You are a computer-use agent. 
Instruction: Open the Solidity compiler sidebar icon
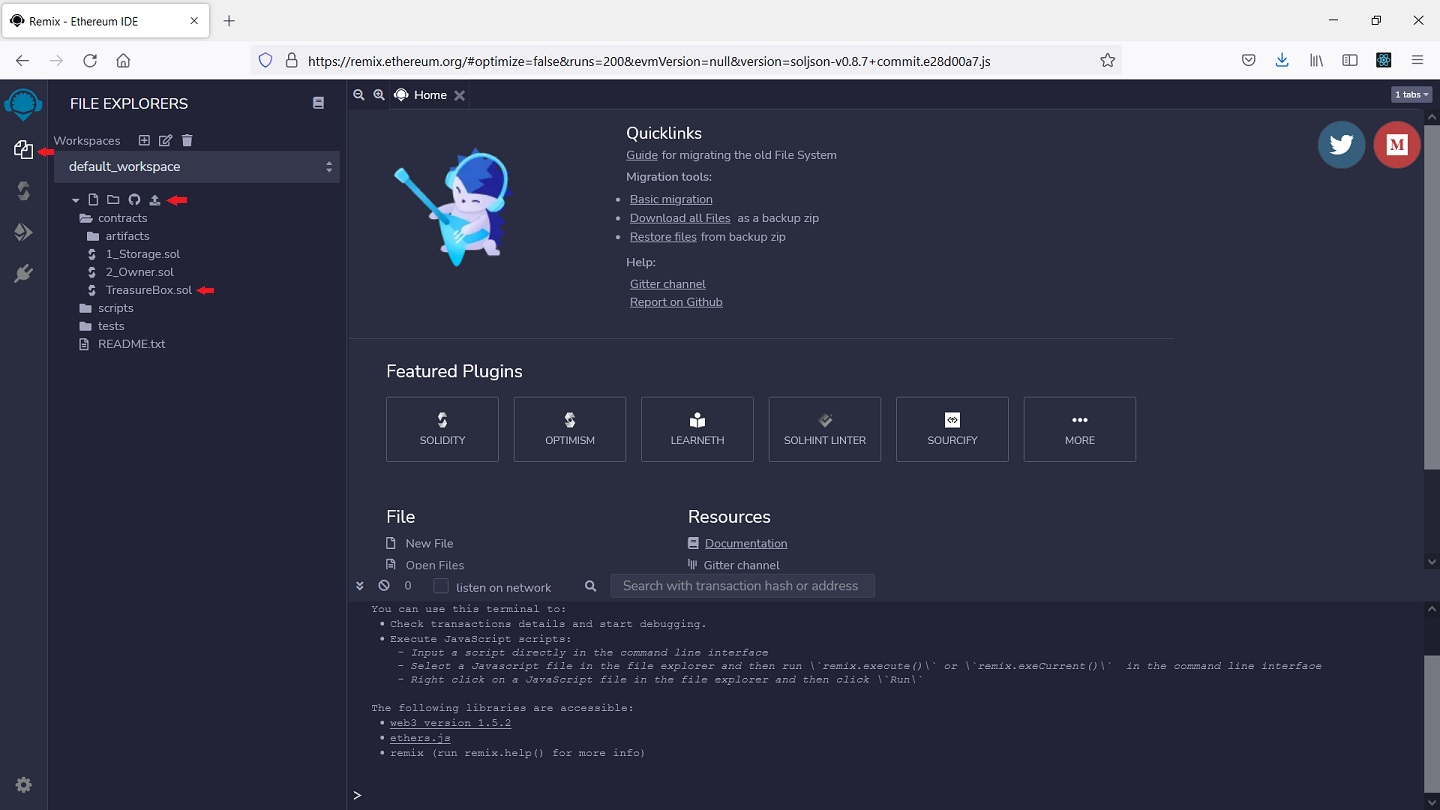click(23, 191)
